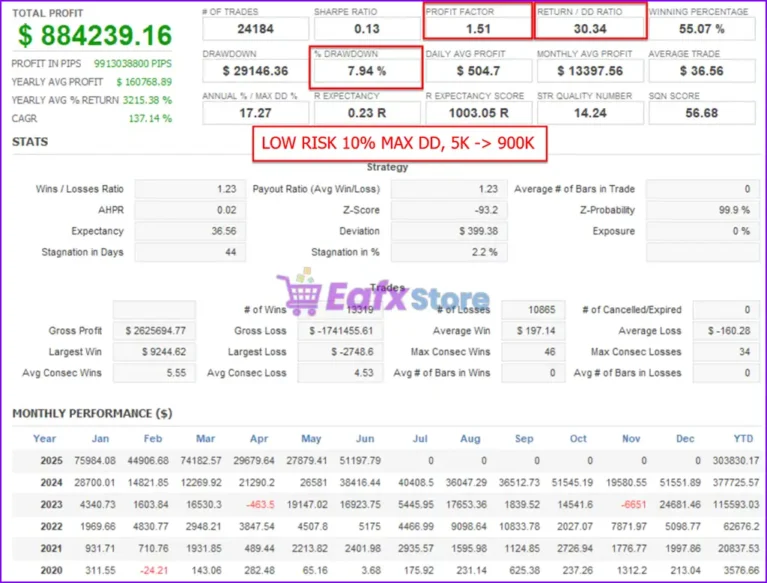The height and width of the screenshot is (583, 767).
Task: Click the return / DD ratio value 30.34
Action: (590, 29)
